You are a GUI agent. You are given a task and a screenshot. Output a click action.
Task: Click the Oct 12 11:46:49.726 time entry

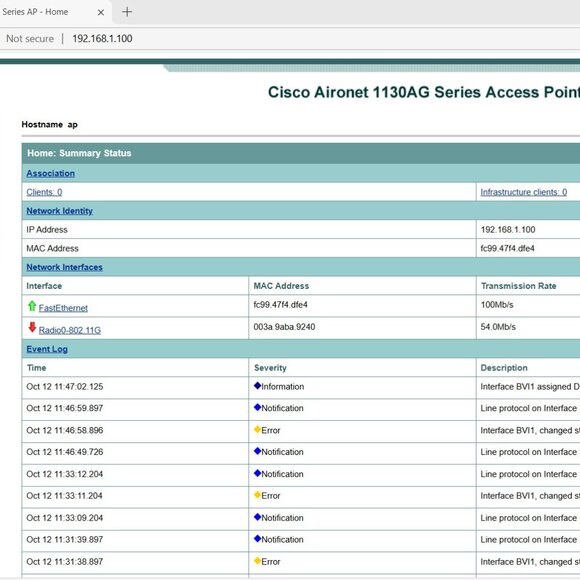65,452
